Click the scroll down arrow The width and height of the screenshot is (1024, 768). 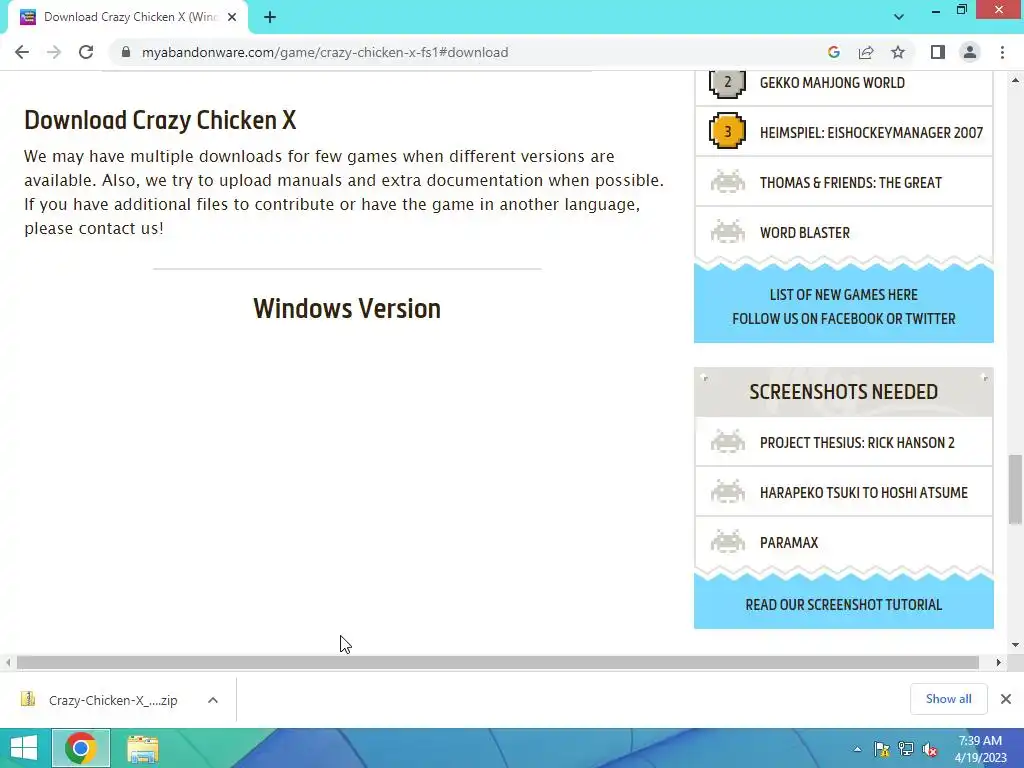tap(1015, 645)
